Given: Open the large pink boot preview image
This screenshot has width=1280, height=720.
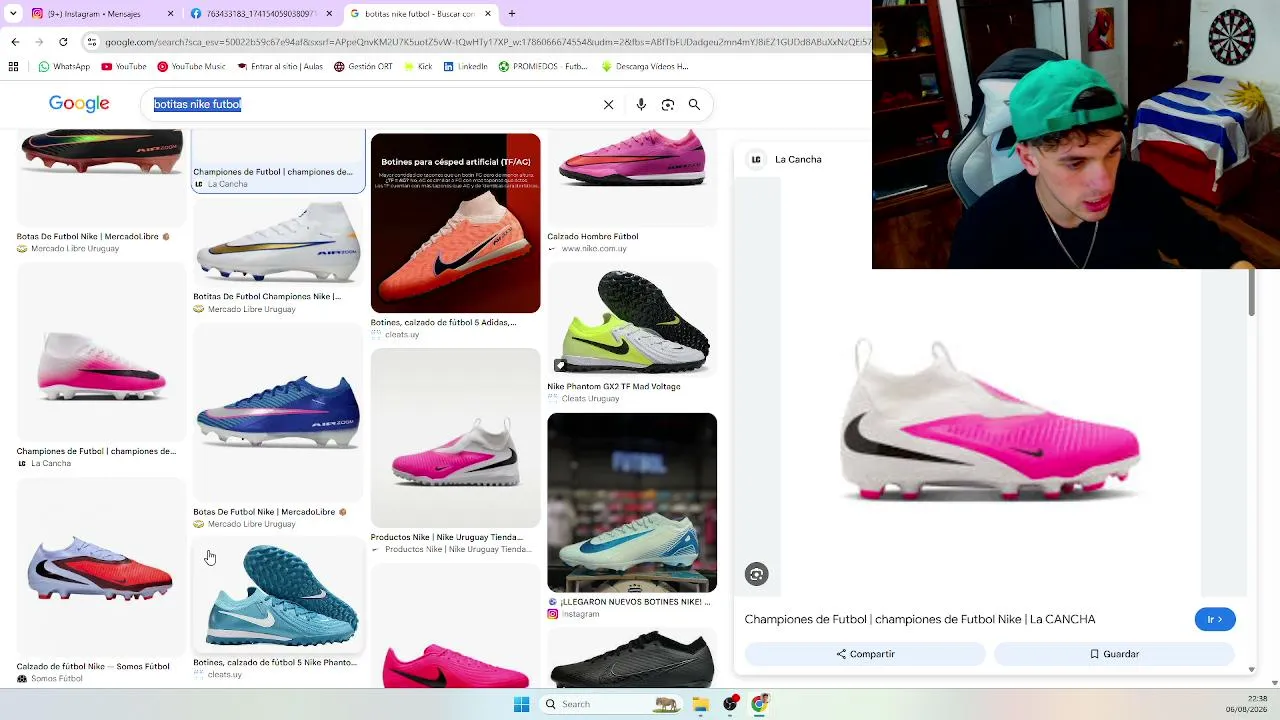Looking at the screenshot, I should pyautogui.click(x=990, y=420).
